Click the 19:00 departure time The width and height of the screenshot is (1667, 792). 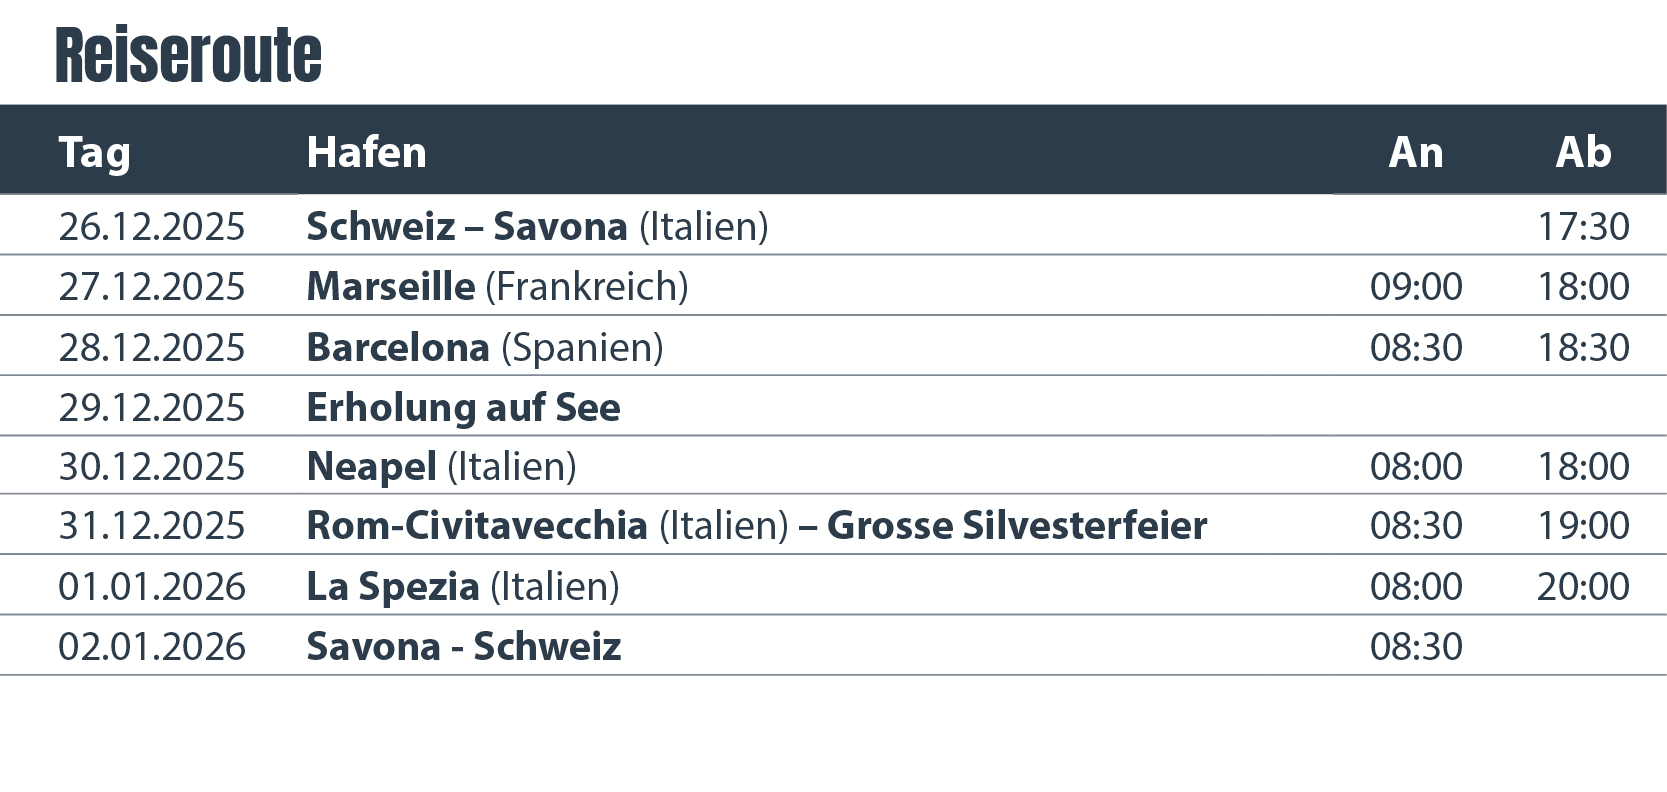point(1583,526)
